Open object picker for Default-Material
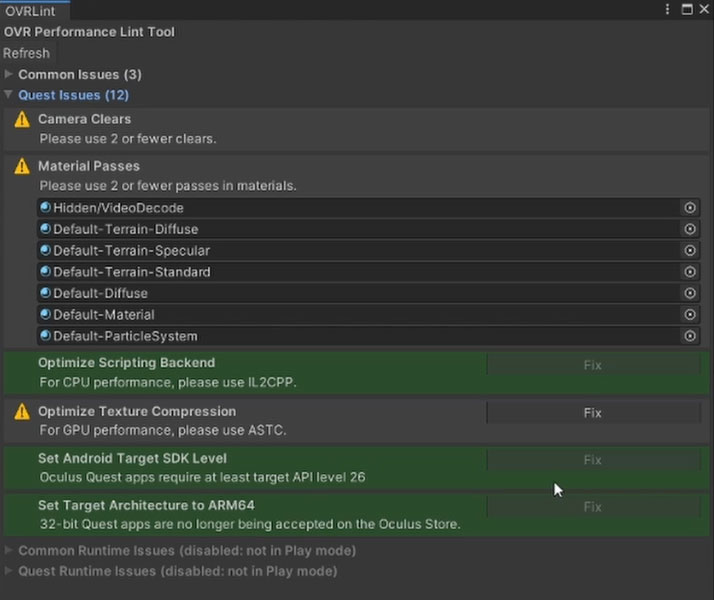714x600 pixels. pos(690,315)
